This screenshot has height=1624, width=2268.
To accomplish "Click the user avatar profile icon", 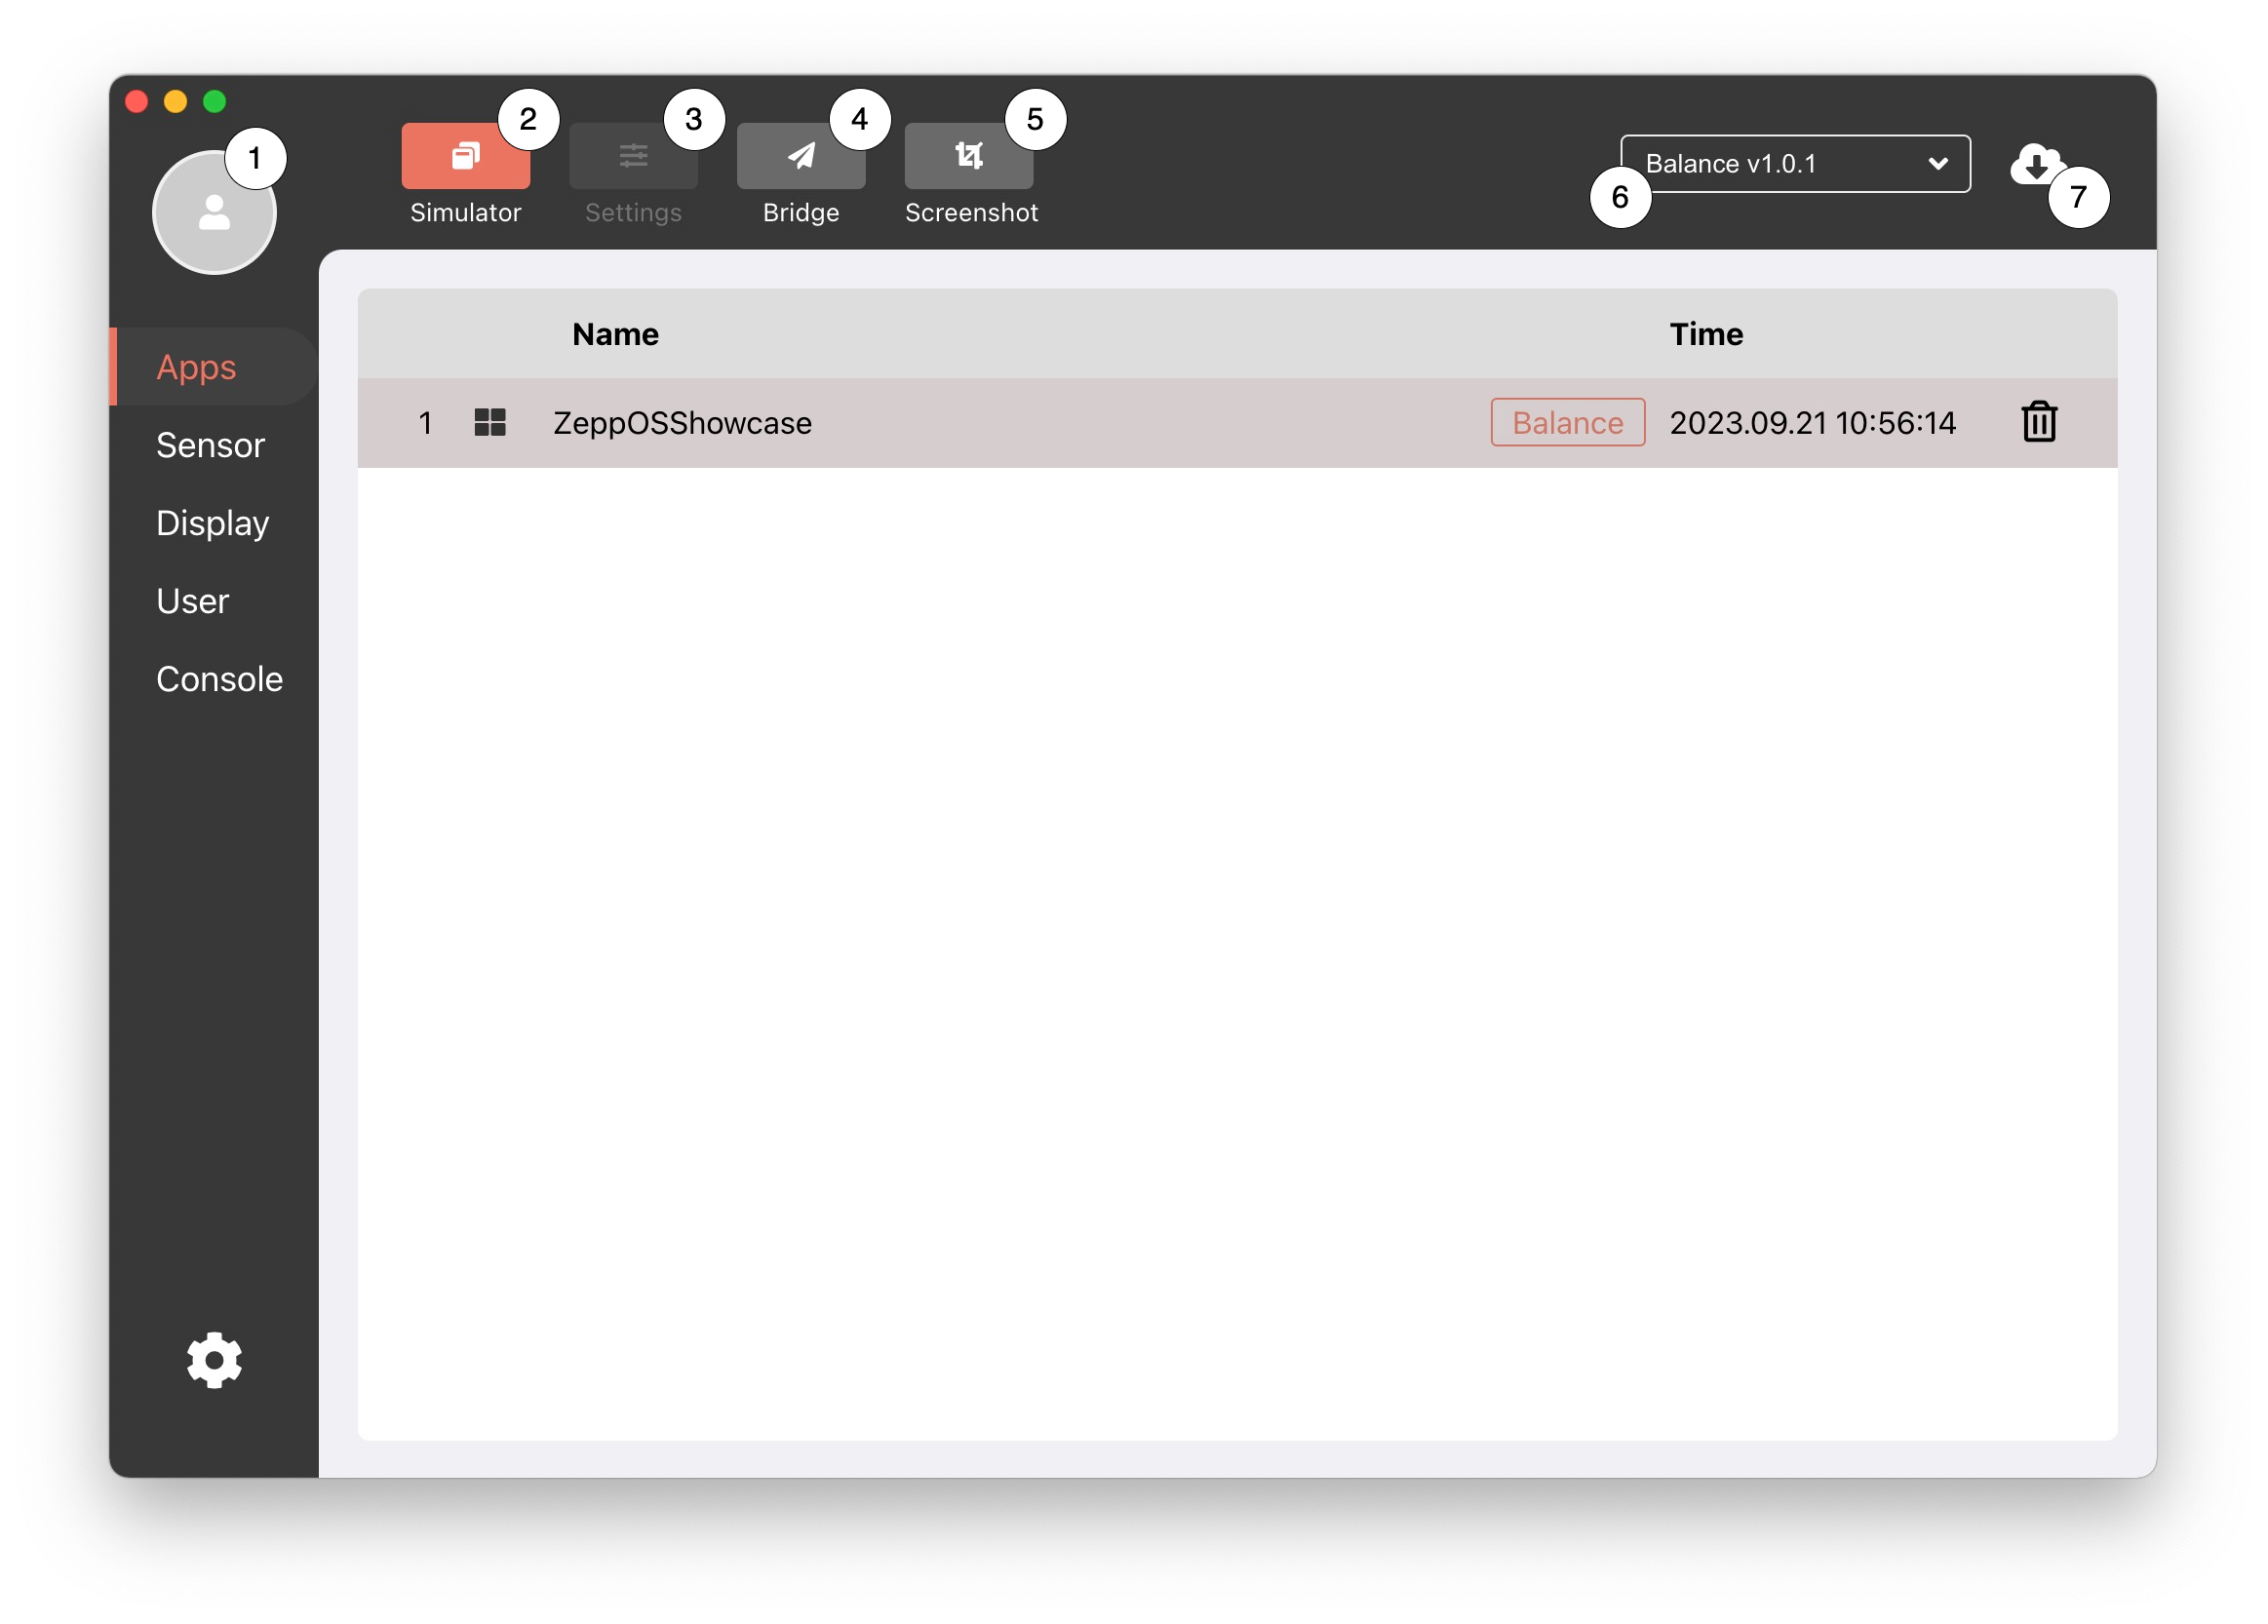I will point(214,213).
